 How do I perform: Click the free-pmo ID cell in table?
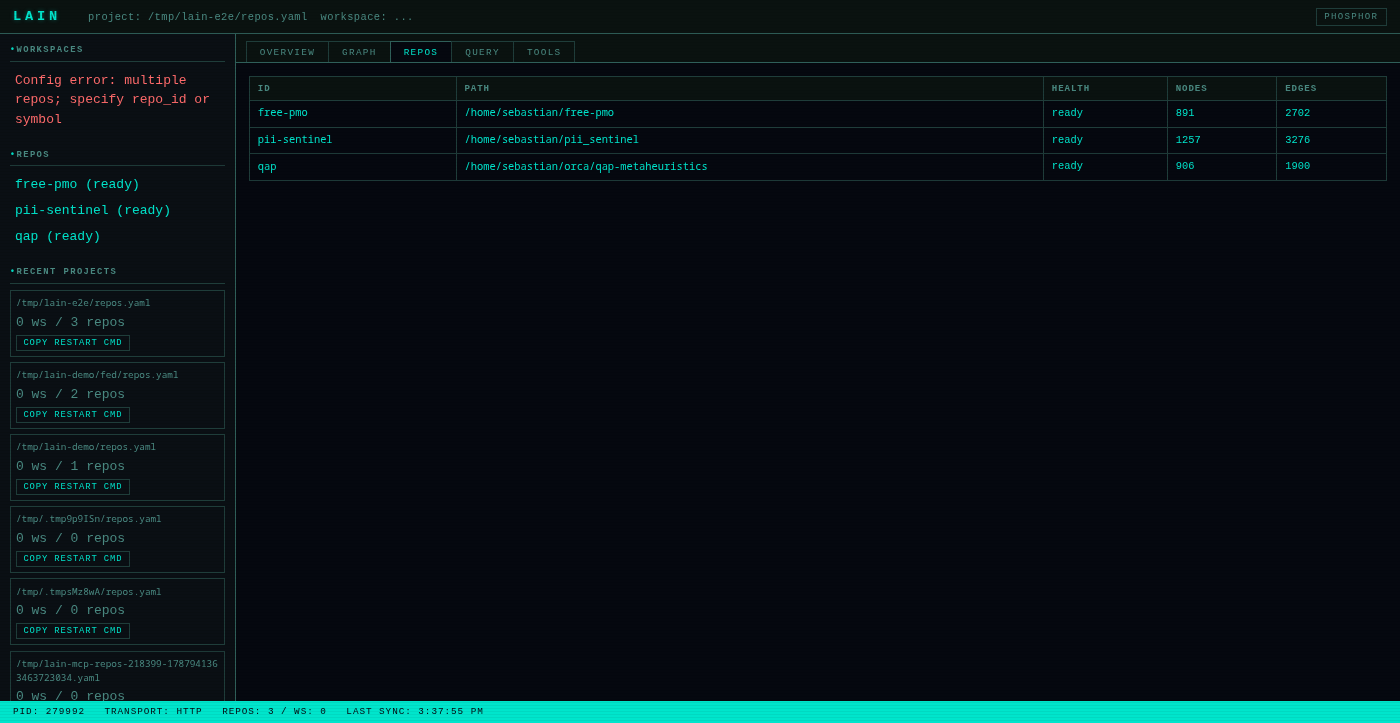(353, 114)
